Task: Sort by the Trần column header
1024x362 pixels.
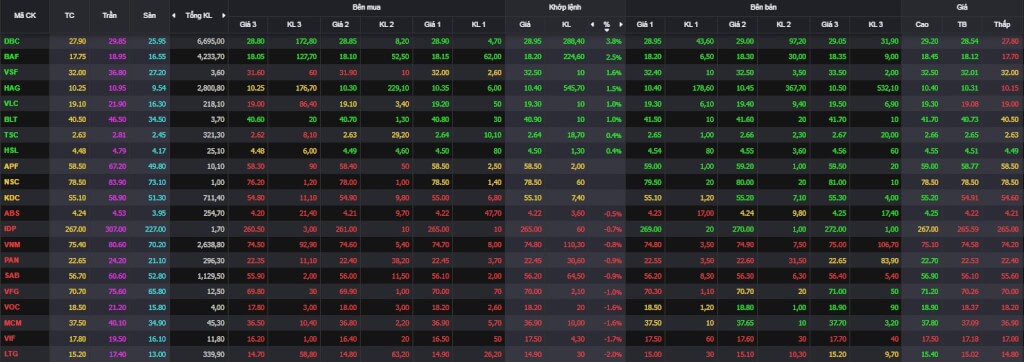Action: pos(109,15)
